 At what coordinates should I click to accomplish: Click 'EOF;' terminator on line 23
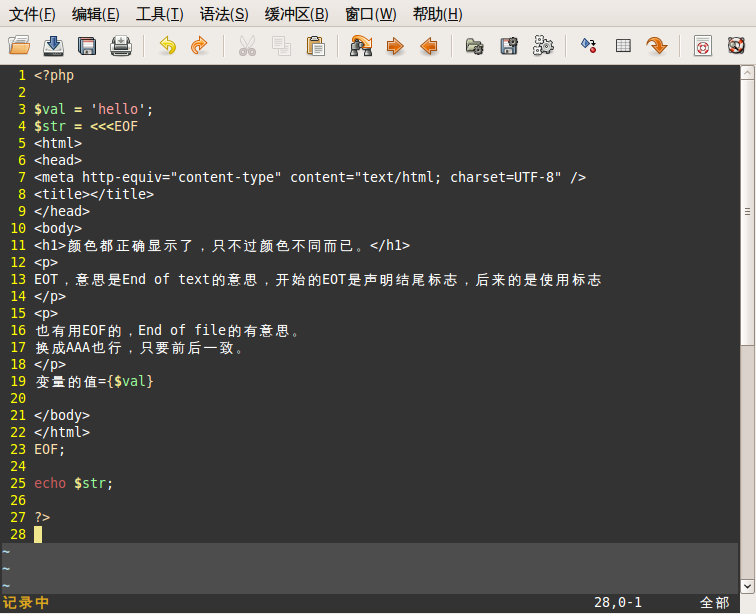click(x=50, y=450)
